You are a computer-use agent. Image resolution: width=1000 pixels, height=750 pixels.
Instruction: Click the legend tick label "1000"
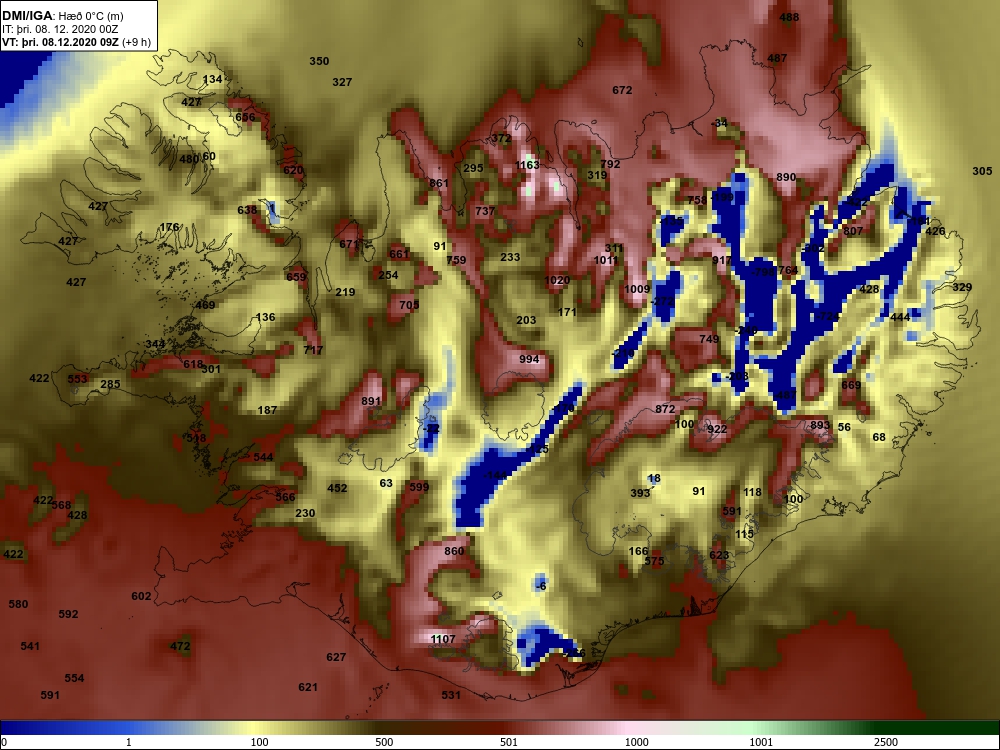(636, 742)
